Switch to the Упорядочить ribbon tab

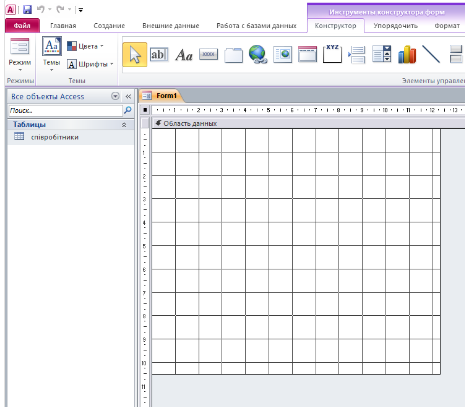click(x=395, y=26)
